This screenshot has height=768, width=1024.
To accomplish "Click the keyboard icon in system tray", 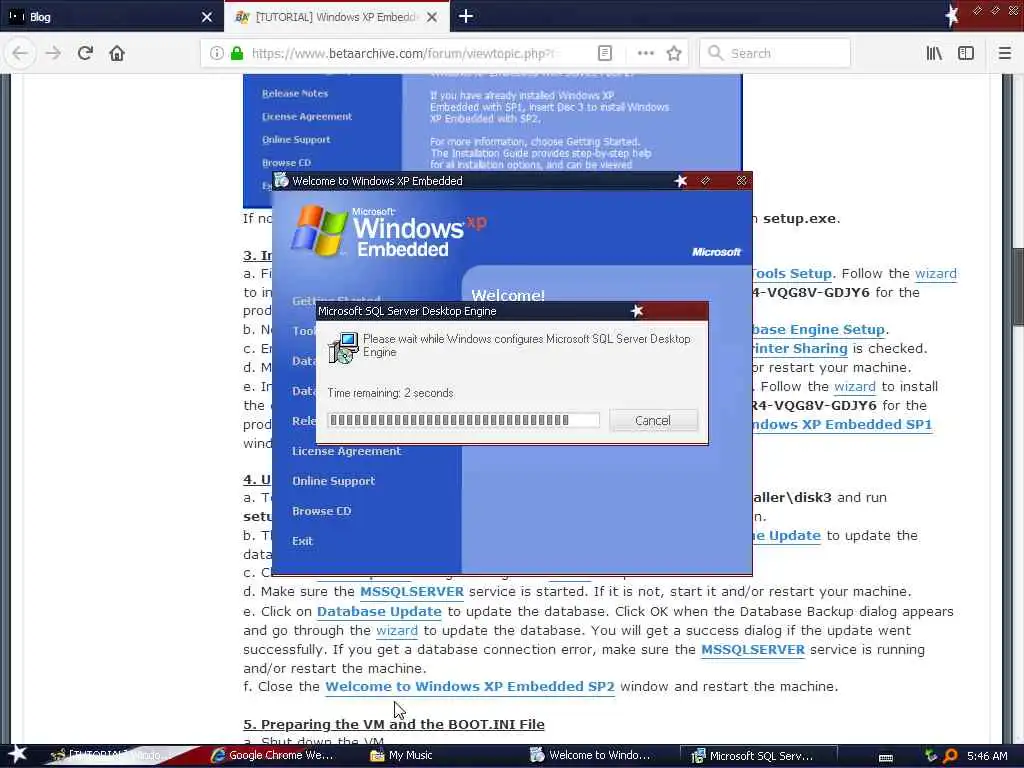I will pyautogui.click(x=886, y=757).
